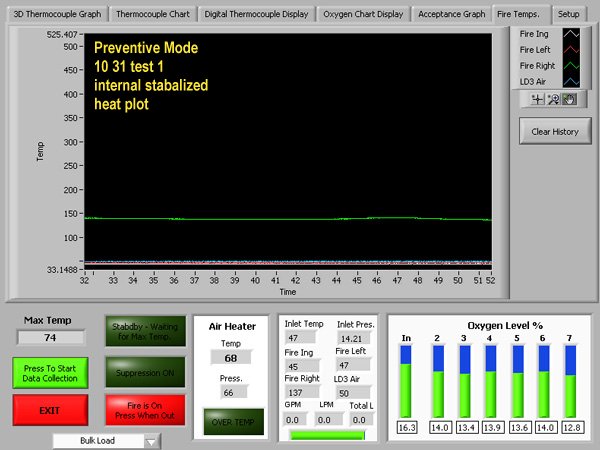This screenshot has height=450, width=600.
Task: Switch to the Thermocouple Chart tab
Action: pyautogui.click(x=153, y=14)
